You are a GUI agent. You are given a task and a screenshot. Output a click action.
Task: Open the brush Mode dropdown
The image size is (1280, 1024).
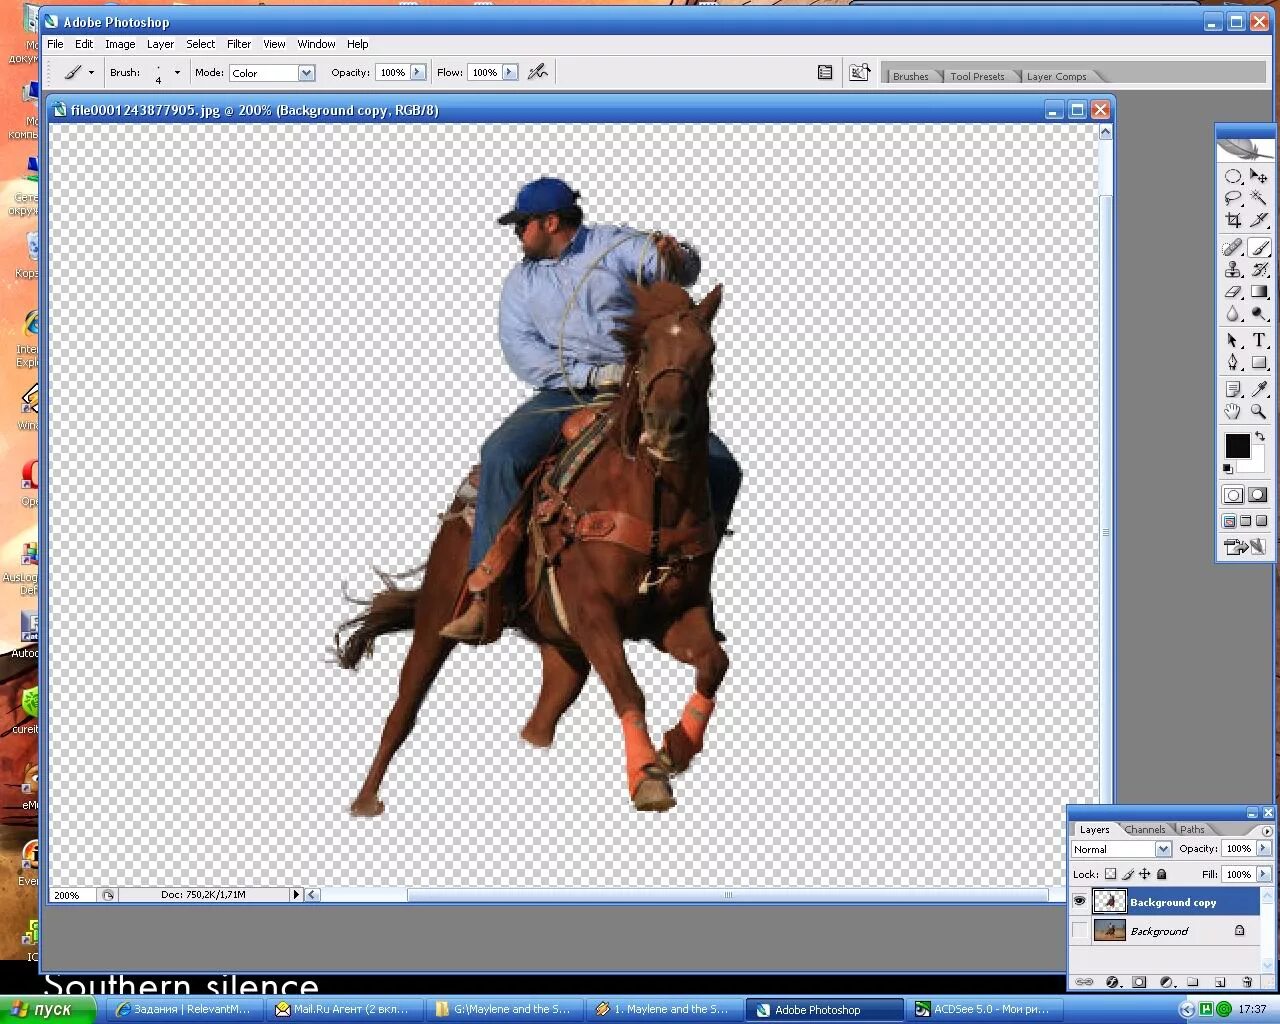coord(272,73)
